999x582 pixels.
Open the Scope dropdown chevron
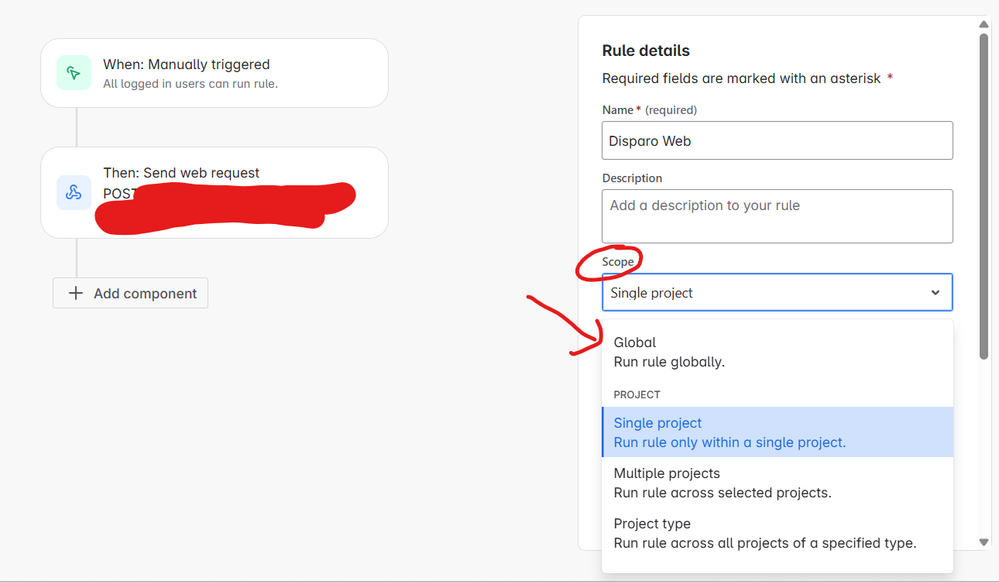click(936, 292)
